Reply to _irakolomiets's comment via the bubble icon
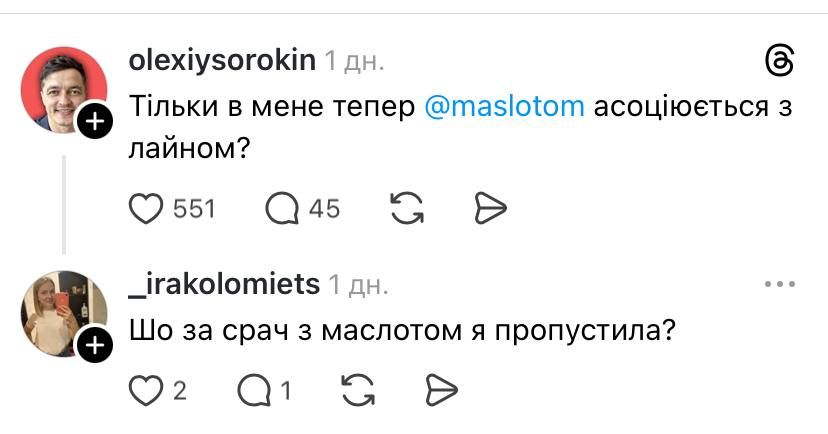The width and height of the screenshot is (828, 434). pos(254,390)
